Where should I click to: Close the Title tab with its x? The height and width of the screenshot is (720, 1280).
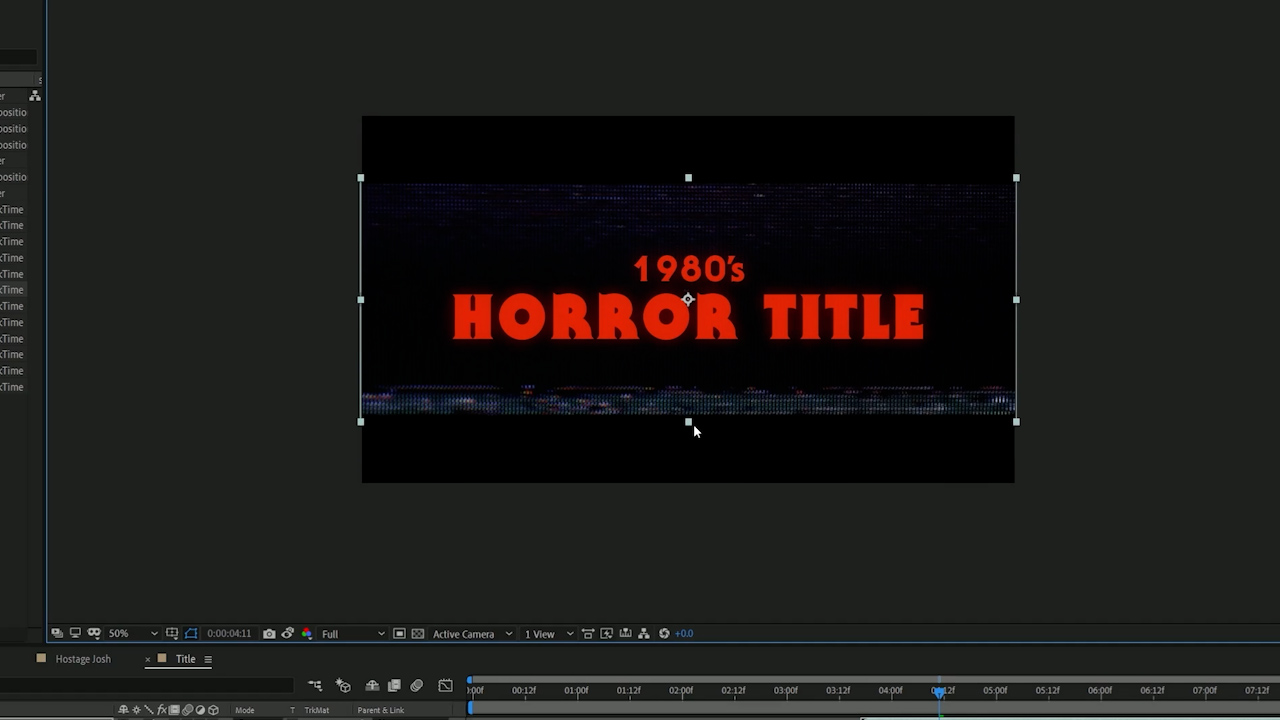(148, 659)
